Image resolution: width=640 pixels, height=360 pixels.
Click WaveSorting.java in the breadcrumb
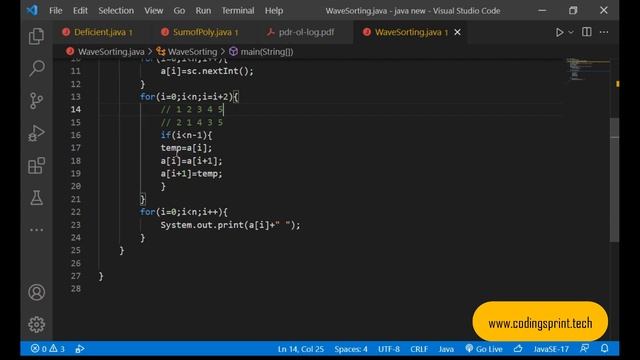pos(111,52)
